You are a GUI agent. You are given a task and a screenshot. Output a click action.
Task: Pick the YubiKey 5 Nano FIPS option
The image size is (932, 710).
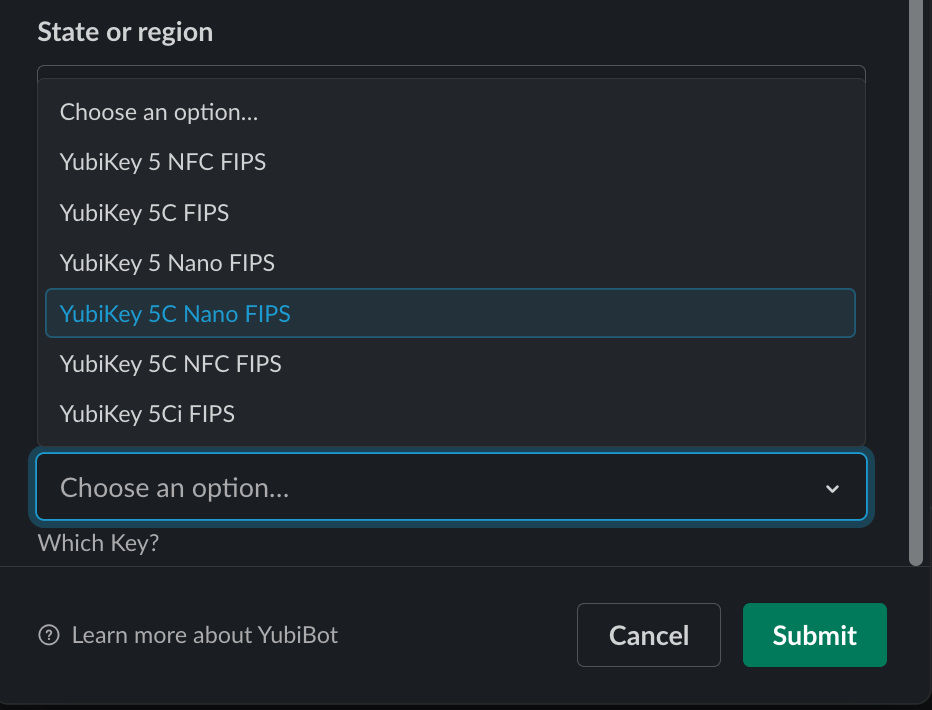pyautogui.click(x=167, y=263)
